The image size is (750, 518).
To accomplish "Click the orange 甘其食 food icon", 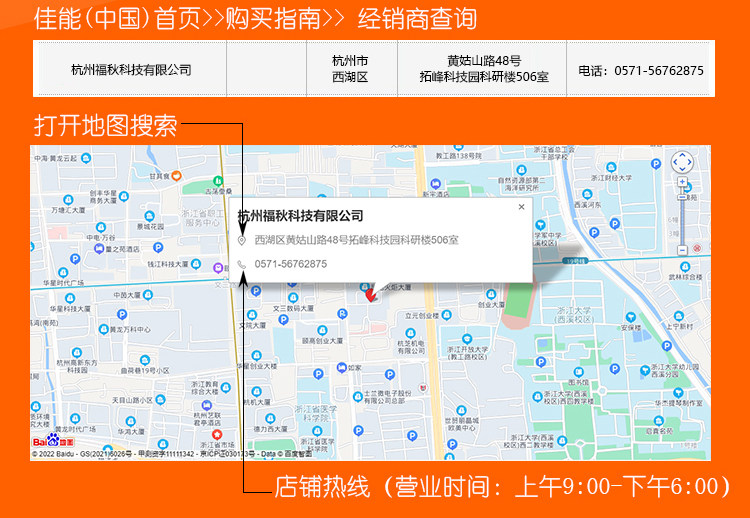I will click(176, 176).
